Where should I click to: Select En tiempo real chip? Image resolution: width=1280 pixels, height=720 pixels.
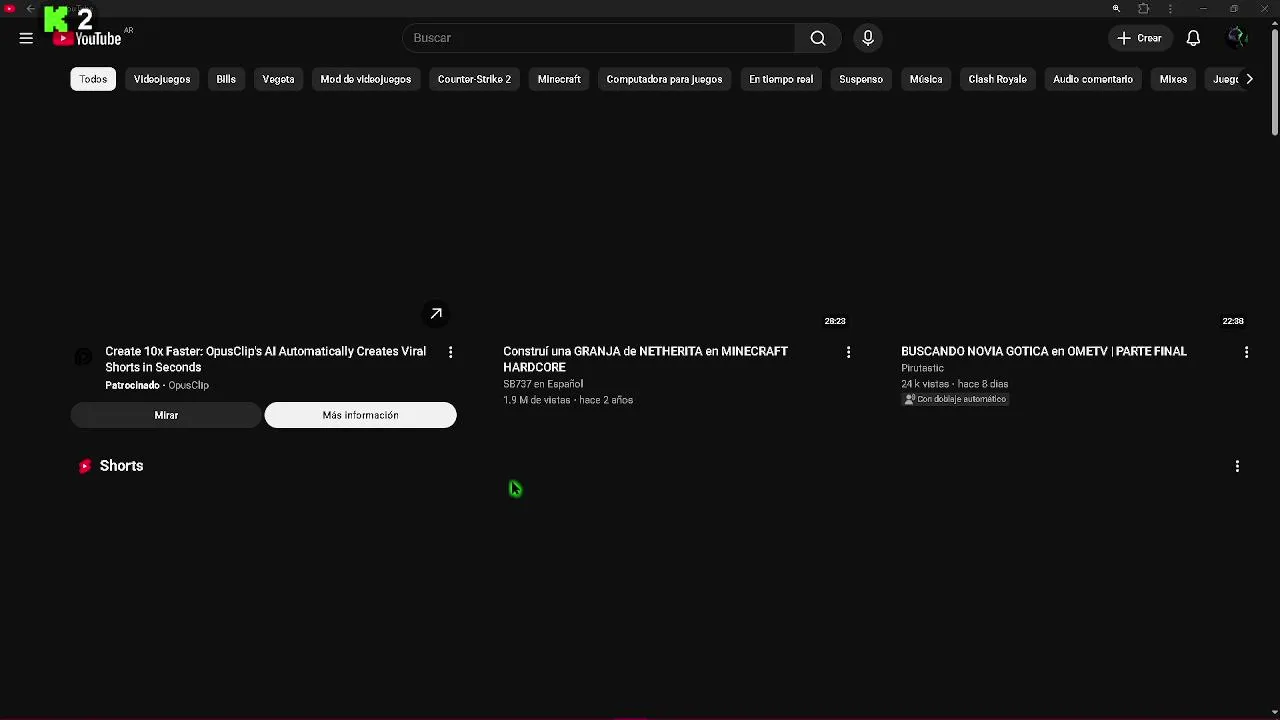[781, 79]
